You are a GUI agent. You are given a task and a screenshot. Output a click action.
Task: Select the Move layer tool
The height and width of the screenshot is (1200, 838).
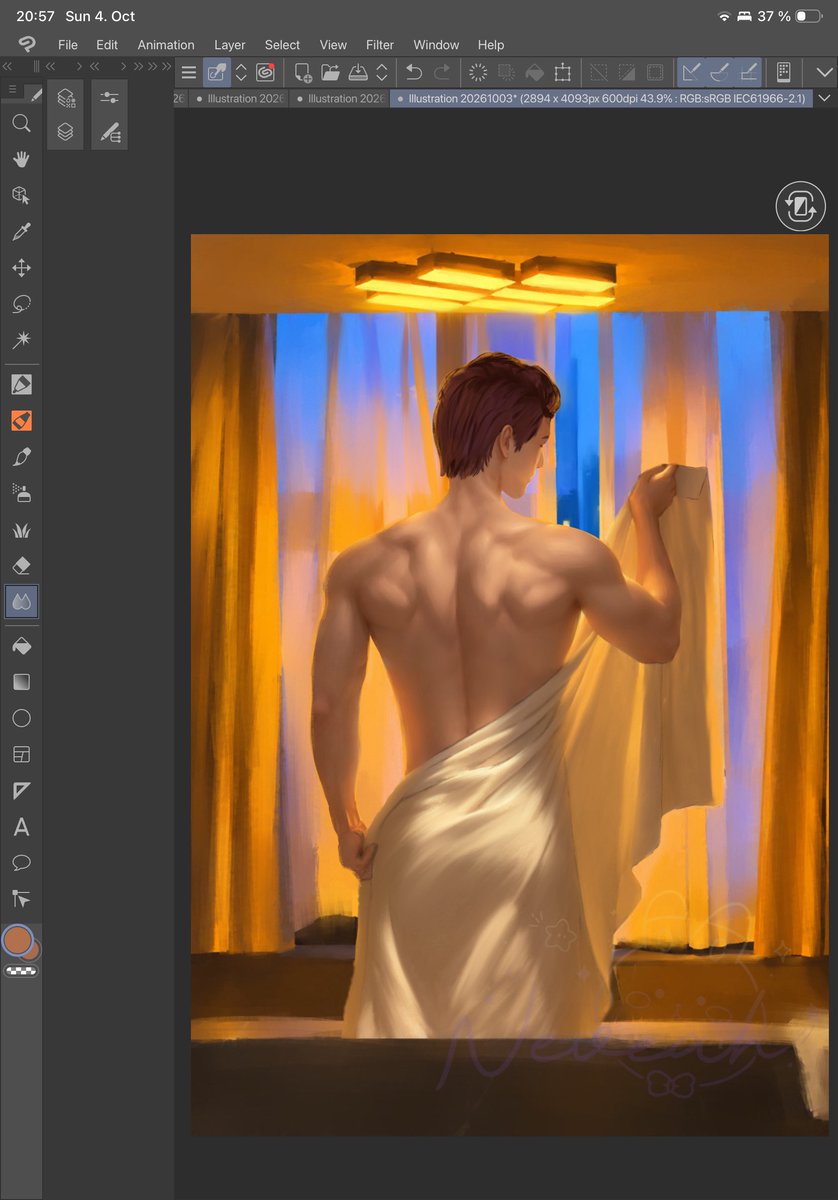[21, 268]
